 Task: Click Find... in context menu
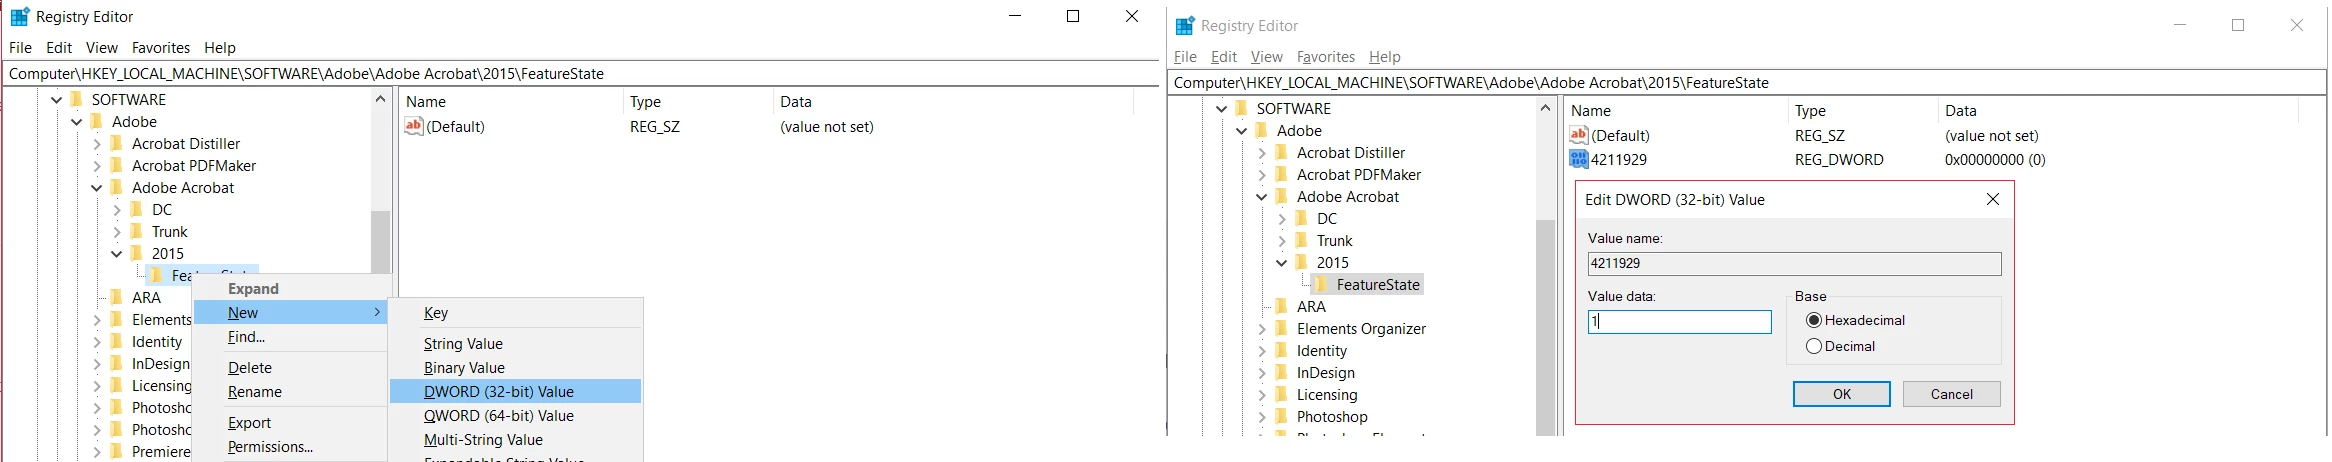pyautogui.click(x=290, y=337)
